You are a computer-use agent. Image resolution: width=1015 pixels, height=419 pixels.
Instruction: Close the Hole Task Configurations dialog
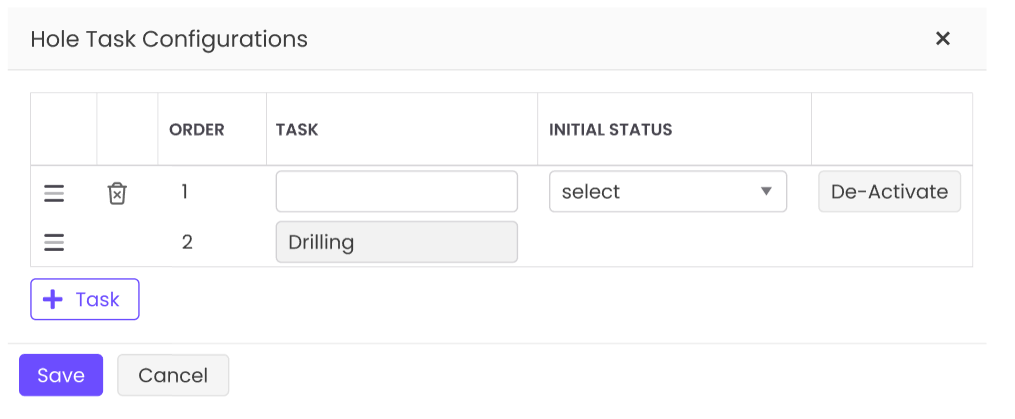[942, 39]
